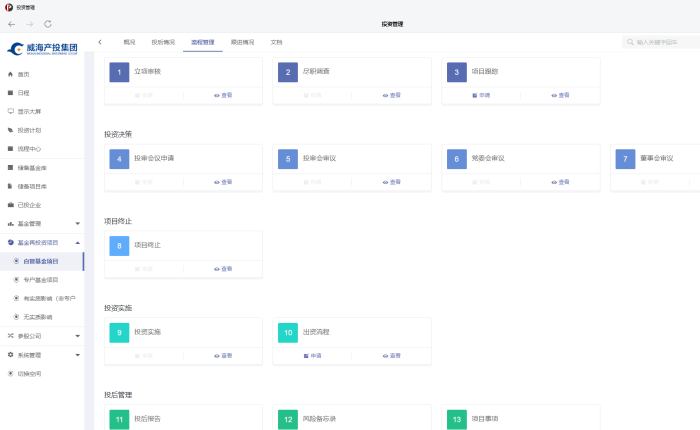The width and height of the screenshot is (700, 430).
Task: Click the number 8 项目终止 step badge
Action: [x=120, y=245]
